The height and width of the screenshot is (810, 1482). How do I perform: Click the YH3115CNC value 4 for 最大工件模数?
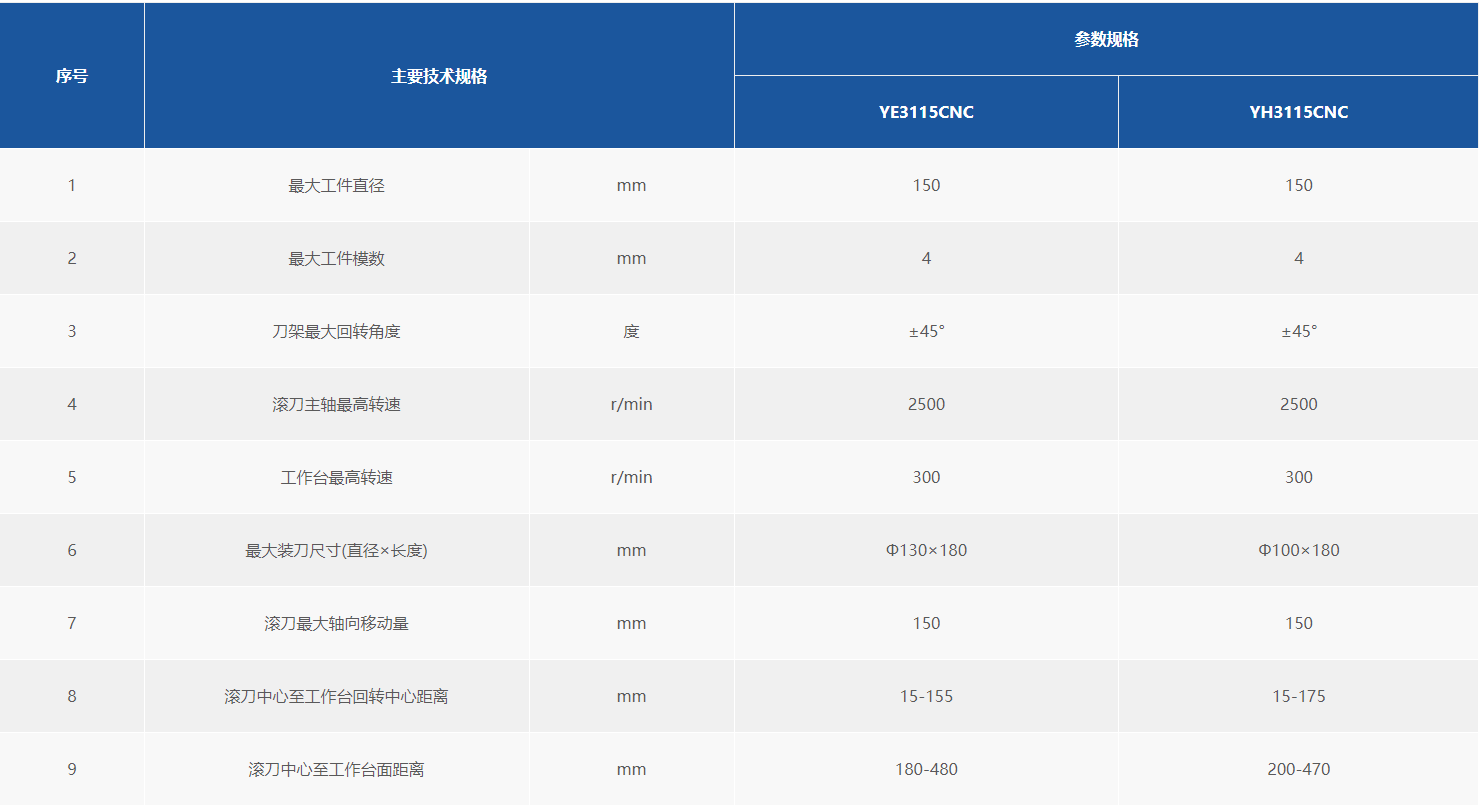click(x=1299, y=258)
